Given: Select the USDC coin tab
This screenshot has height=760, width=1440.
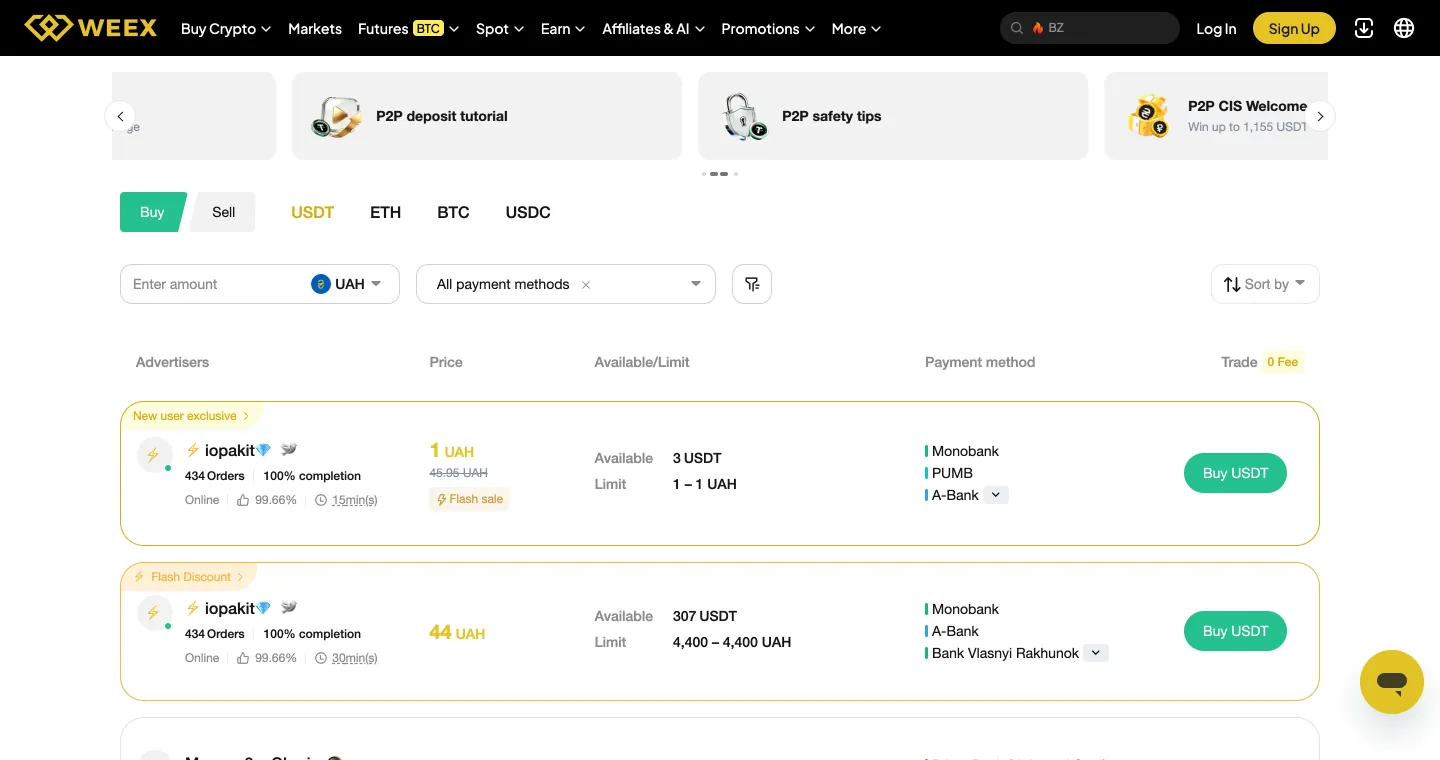Looking at the screenshot, I should coord(528,212).
